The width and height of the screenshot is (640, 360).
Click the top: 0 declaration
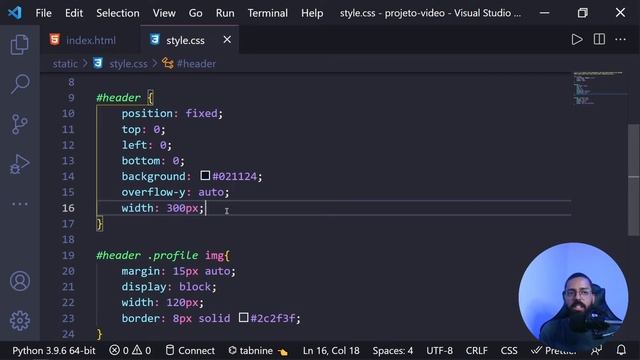143,129
